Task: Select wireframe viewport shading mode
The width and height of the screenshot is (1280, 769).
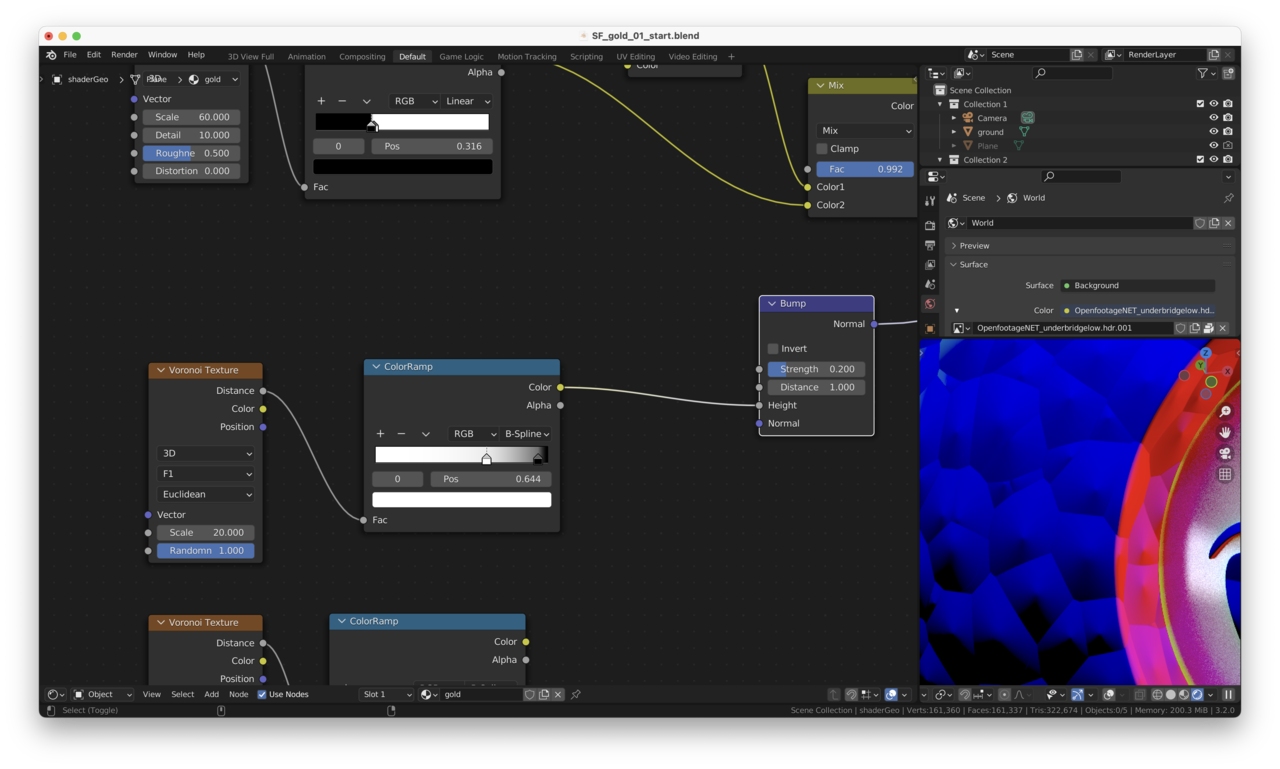Action: click(1158, 695)
